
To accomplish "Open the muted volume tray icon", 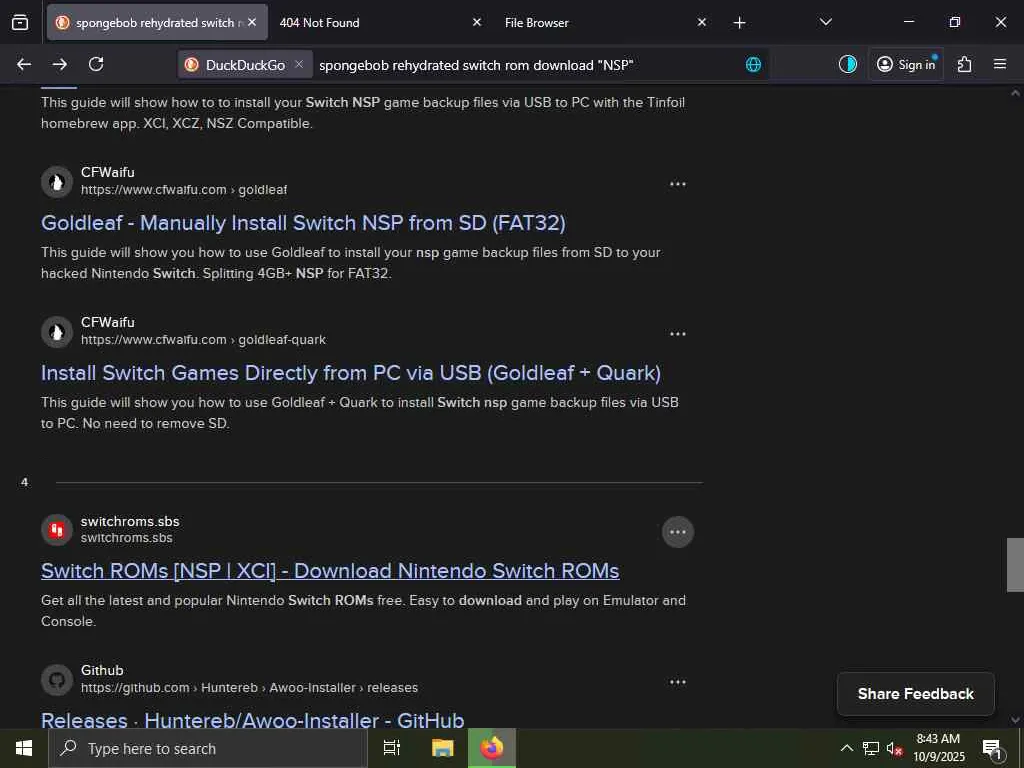I will [x=894, y=748].
